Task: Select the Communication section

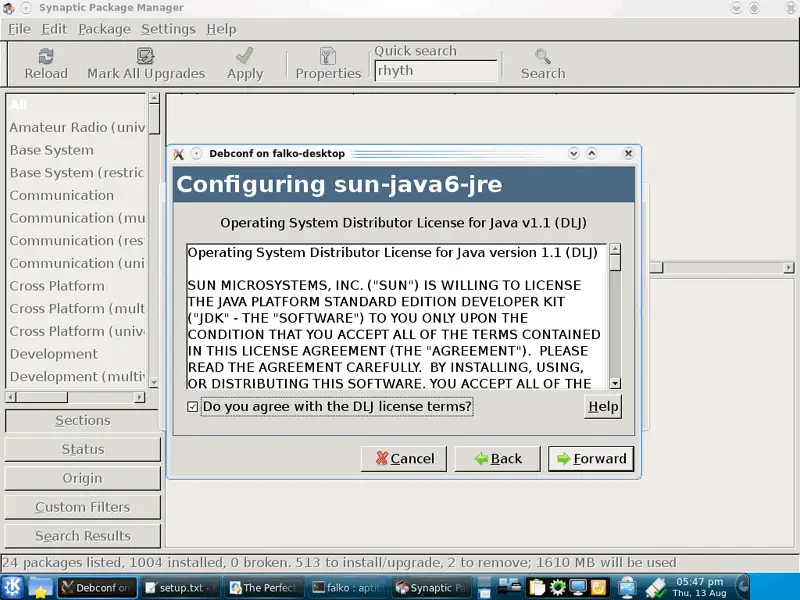Action: pos(77,195)
